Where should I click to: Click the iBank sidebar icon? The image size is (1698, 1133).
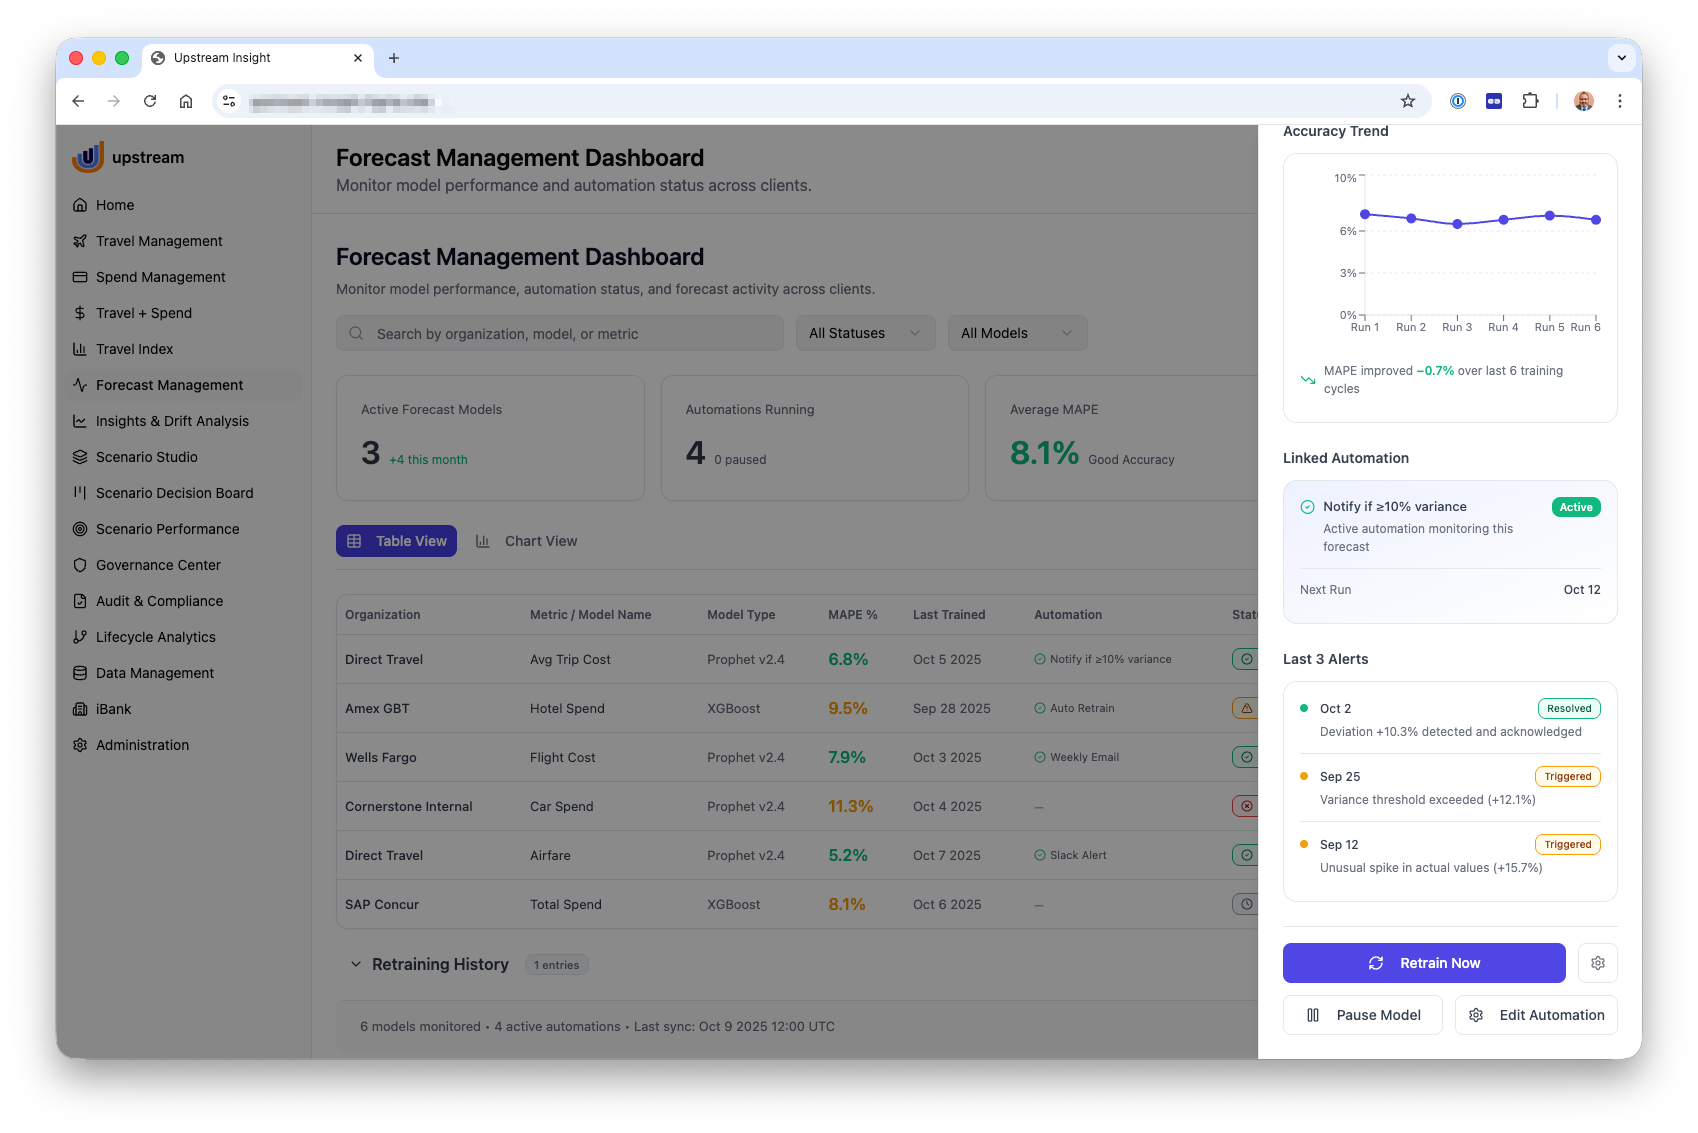80,709
